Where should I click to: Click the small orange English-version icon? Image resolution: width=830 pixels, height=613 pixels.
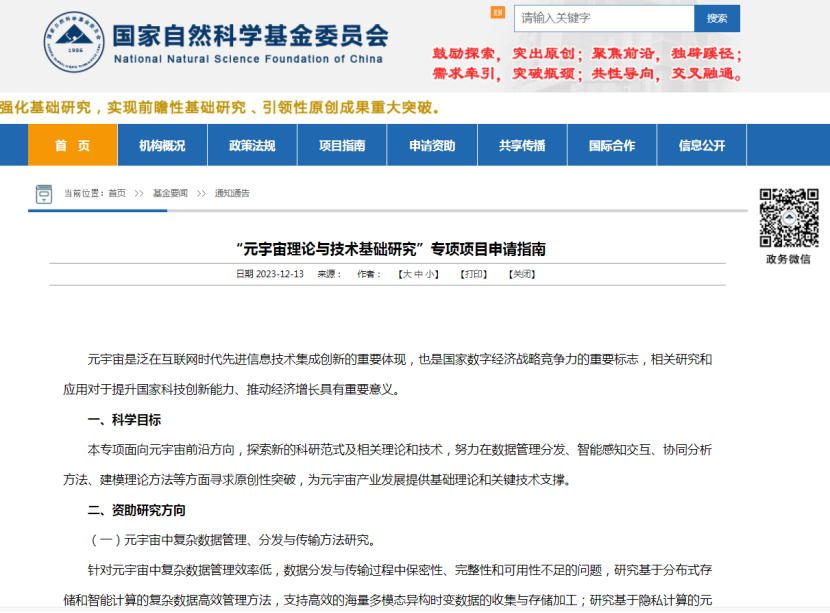click(498, 13)
